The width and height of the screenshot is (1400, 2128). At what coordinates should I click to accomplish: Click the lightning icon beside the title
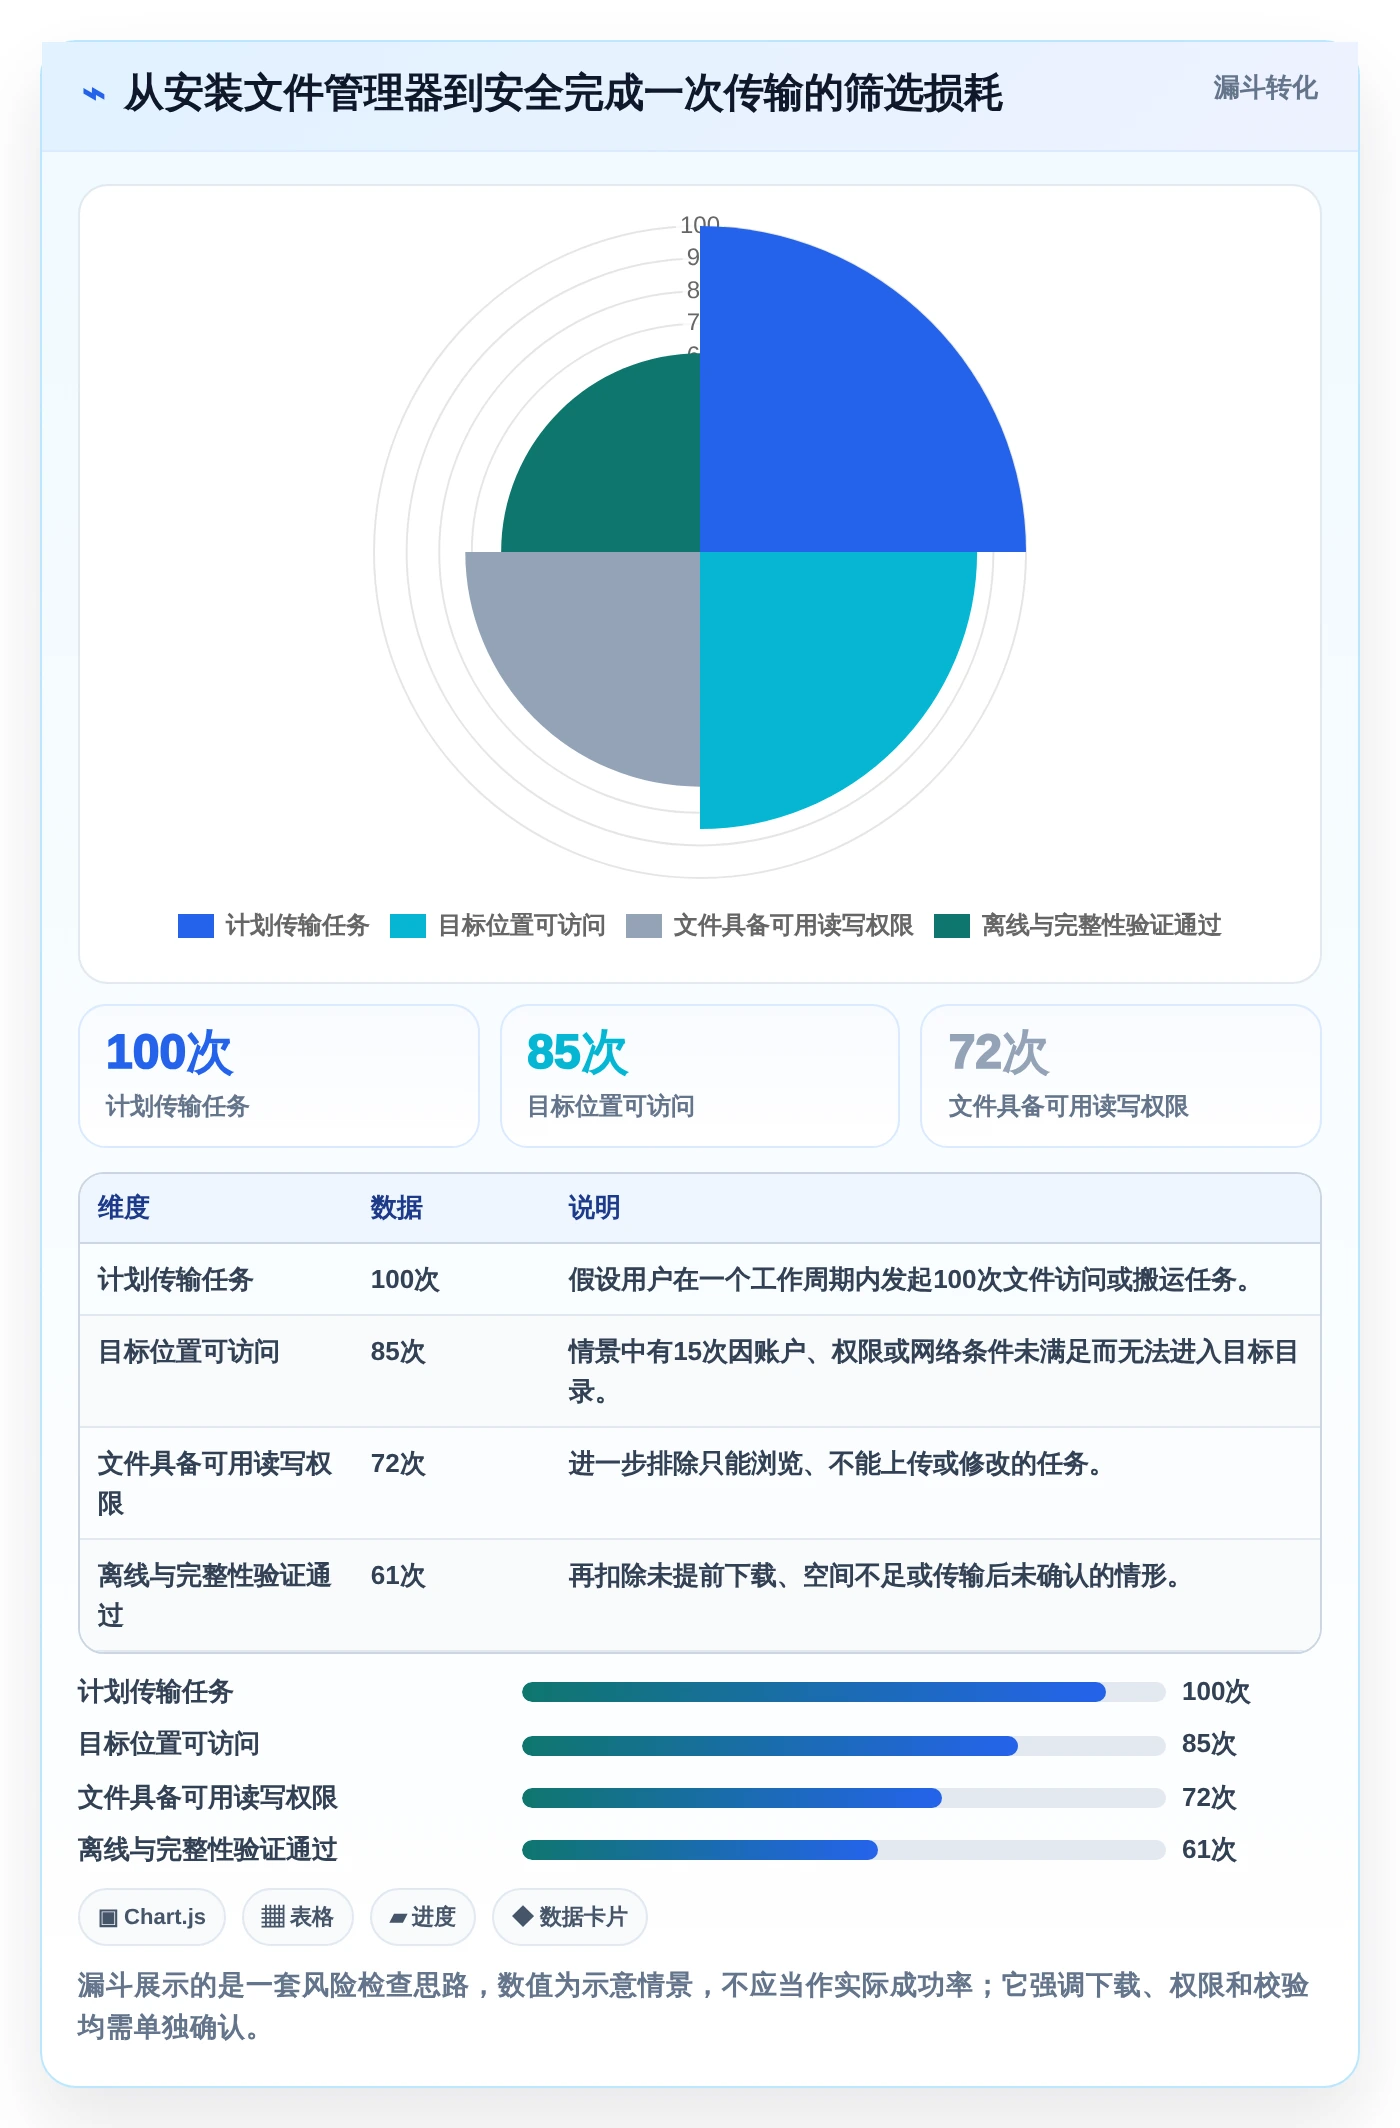click(93, 94)
